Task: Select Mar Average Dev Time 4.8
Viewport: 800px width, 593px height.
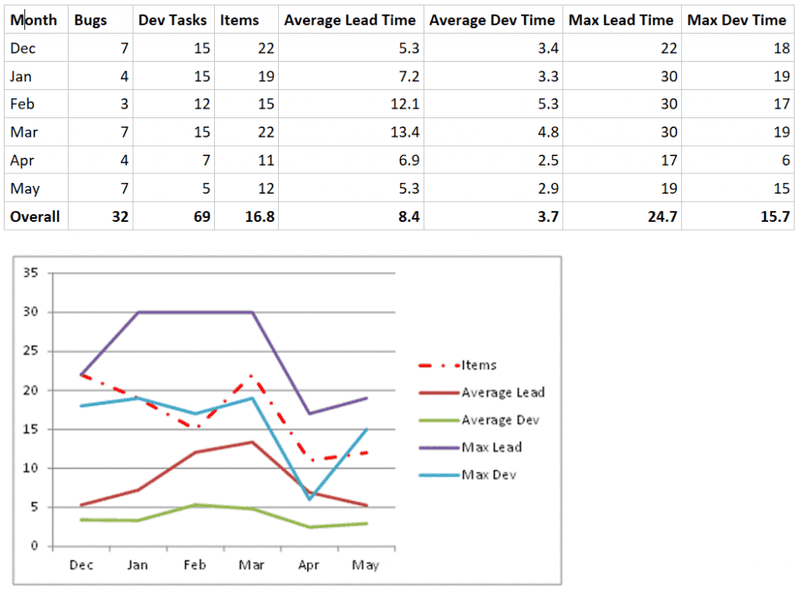Action: [x=493, y=132]
